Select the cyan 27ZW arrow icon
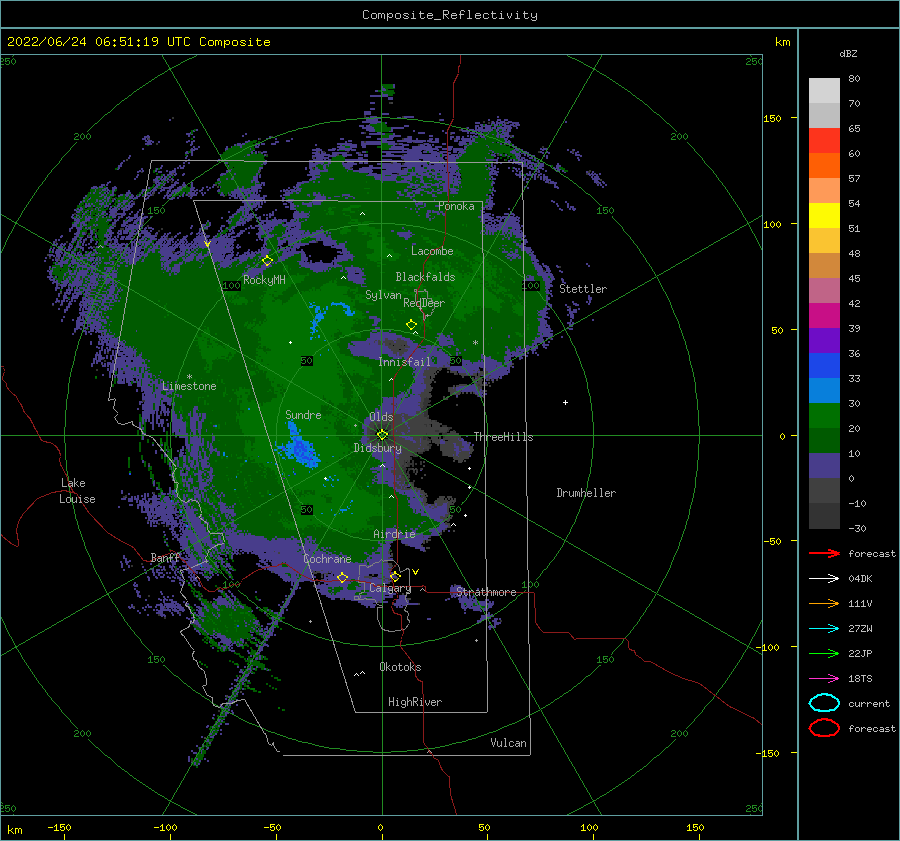 point(824,629)
